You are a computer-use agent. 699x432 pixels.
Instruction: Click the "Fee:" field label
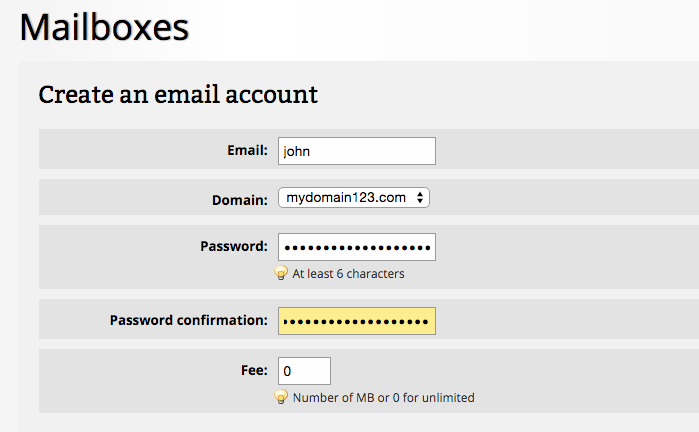(254, 370)
